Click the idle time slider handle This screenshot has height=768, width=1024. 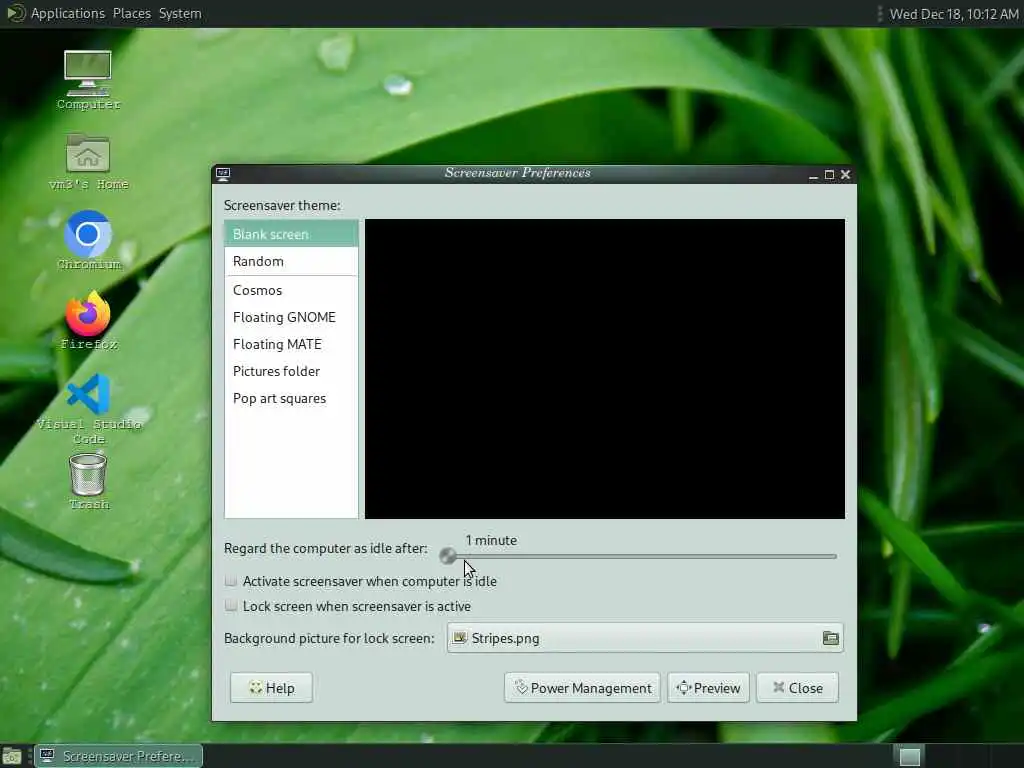(448, 556)
